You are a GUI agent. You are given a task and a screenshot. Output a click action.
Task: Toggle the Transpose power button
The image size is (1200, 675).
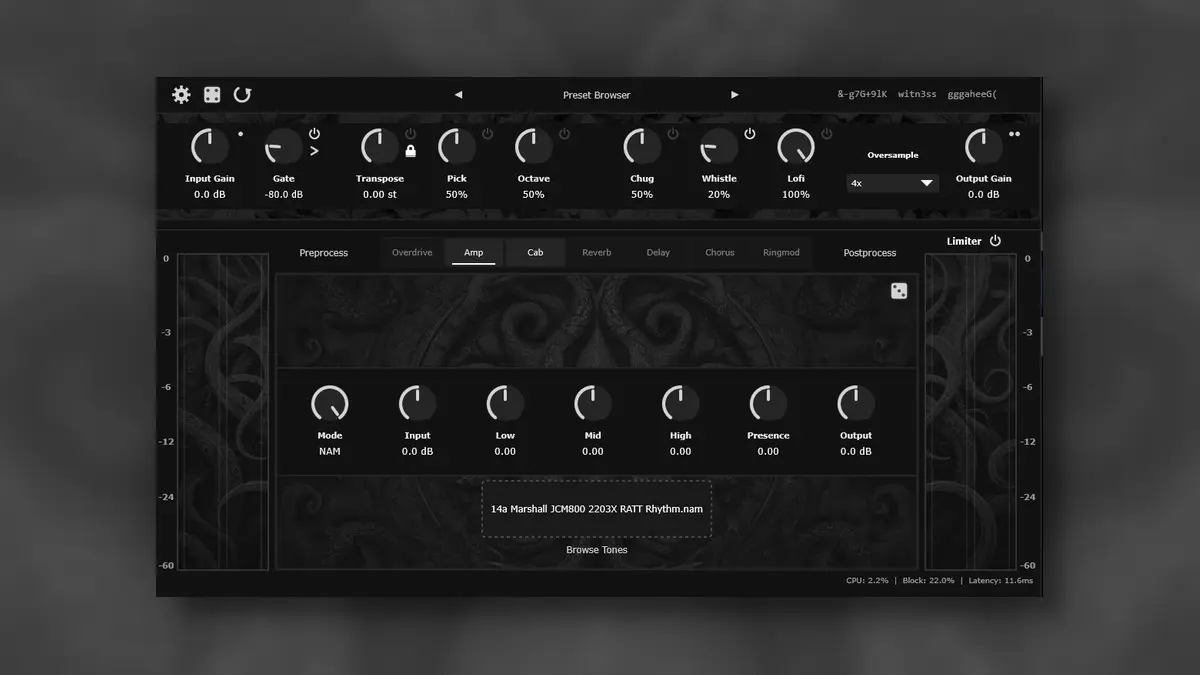[410, 133]
